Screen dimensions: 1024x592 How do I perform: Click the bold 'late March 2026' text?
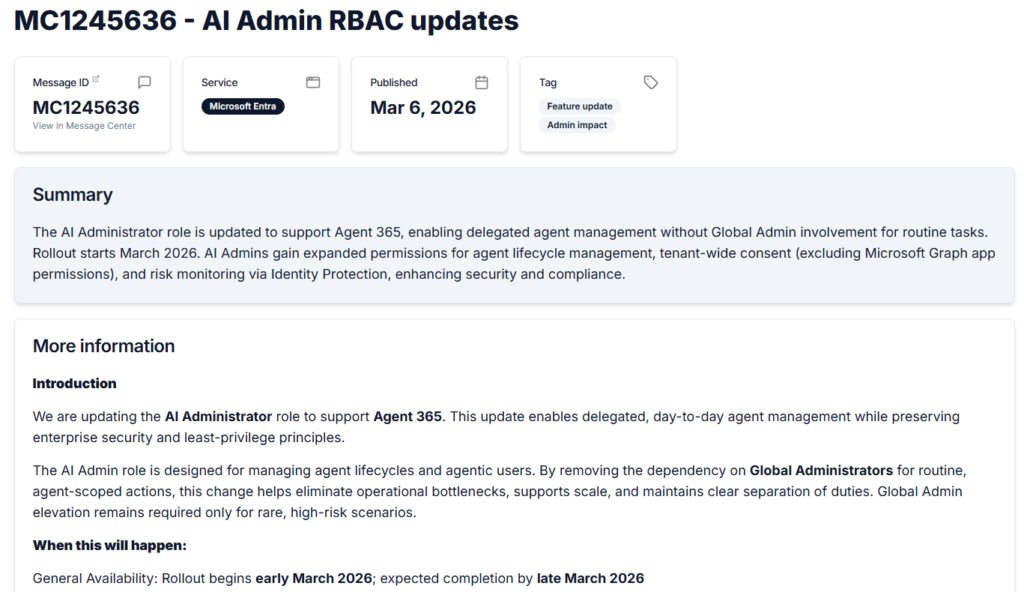(x=591, y=578)
